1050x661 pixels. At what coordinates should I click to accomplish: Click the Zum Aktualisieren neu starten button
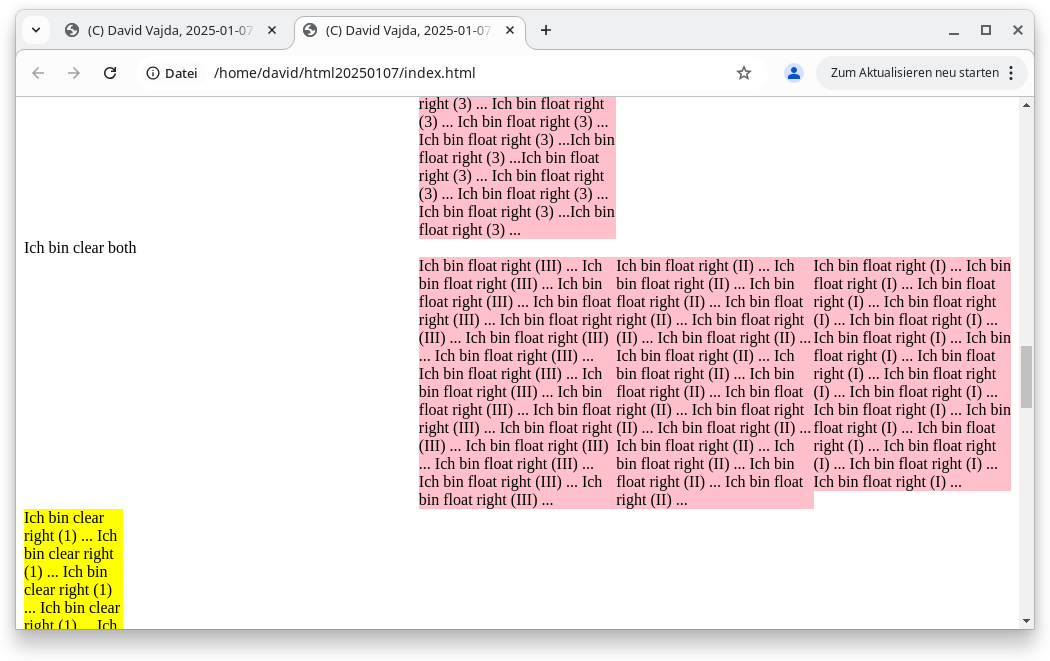(912, 72)
